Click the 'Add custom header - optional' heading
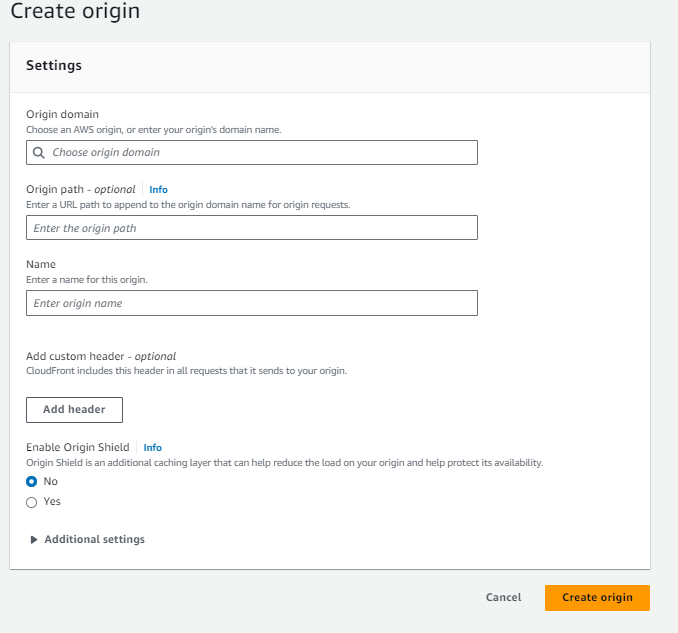Screen dimensions: 678x633 101,356
